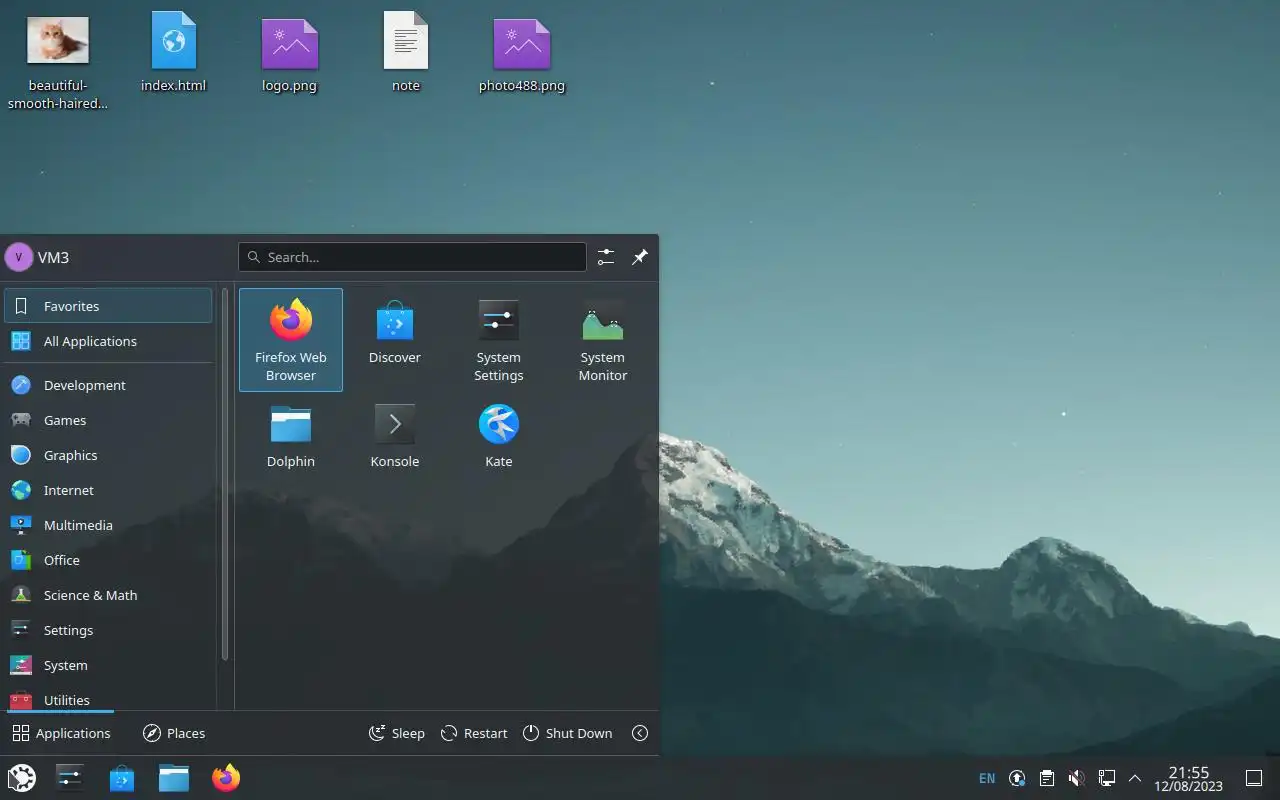Switch to the Applications tab
The height and width of the screenshot is (800, 1280).
pyautogui.click(x=61, y=733)
